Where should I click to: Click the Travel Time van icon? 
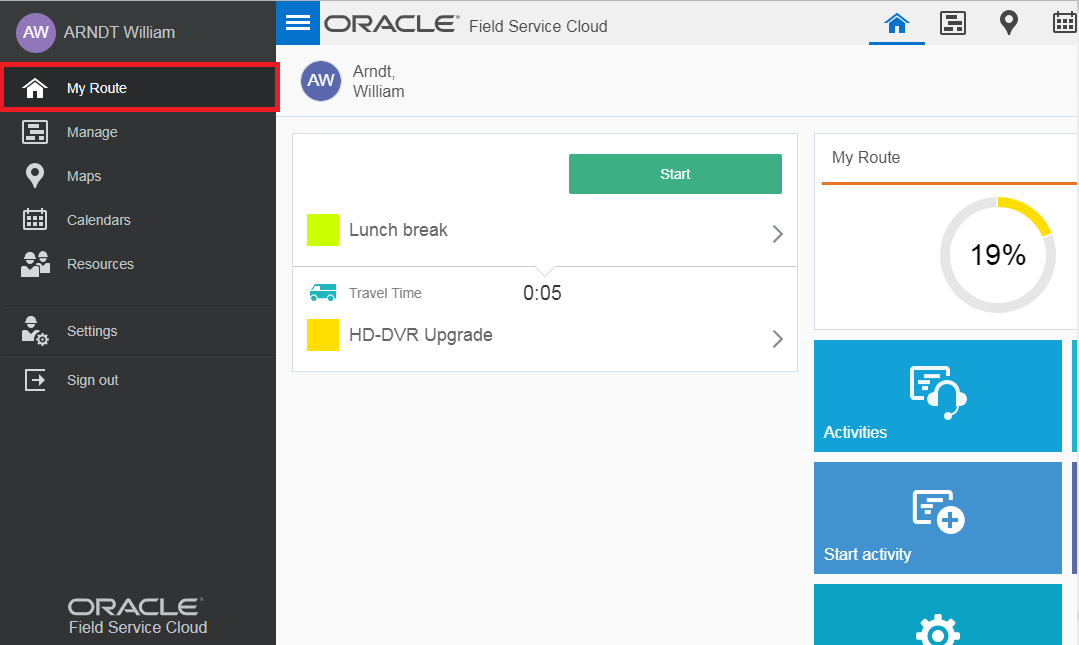click(x=323, y=293)
